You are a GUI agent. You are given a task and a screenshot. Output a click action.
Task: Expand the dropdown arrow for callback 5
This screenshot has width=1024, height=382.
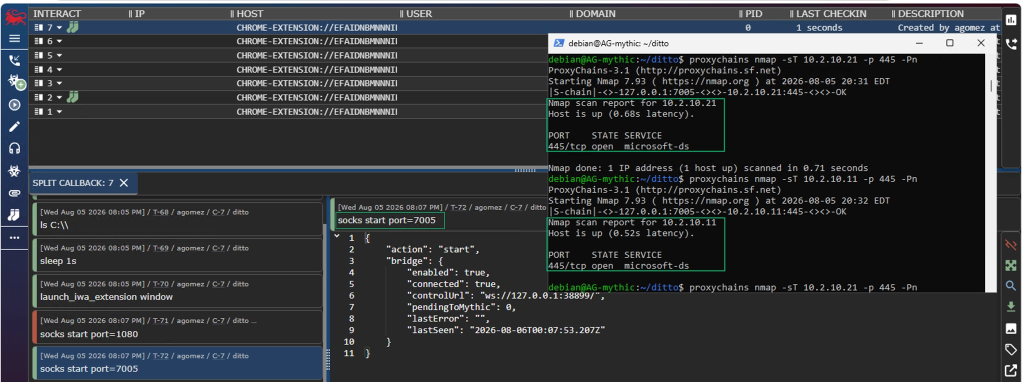tap(59, 56)
